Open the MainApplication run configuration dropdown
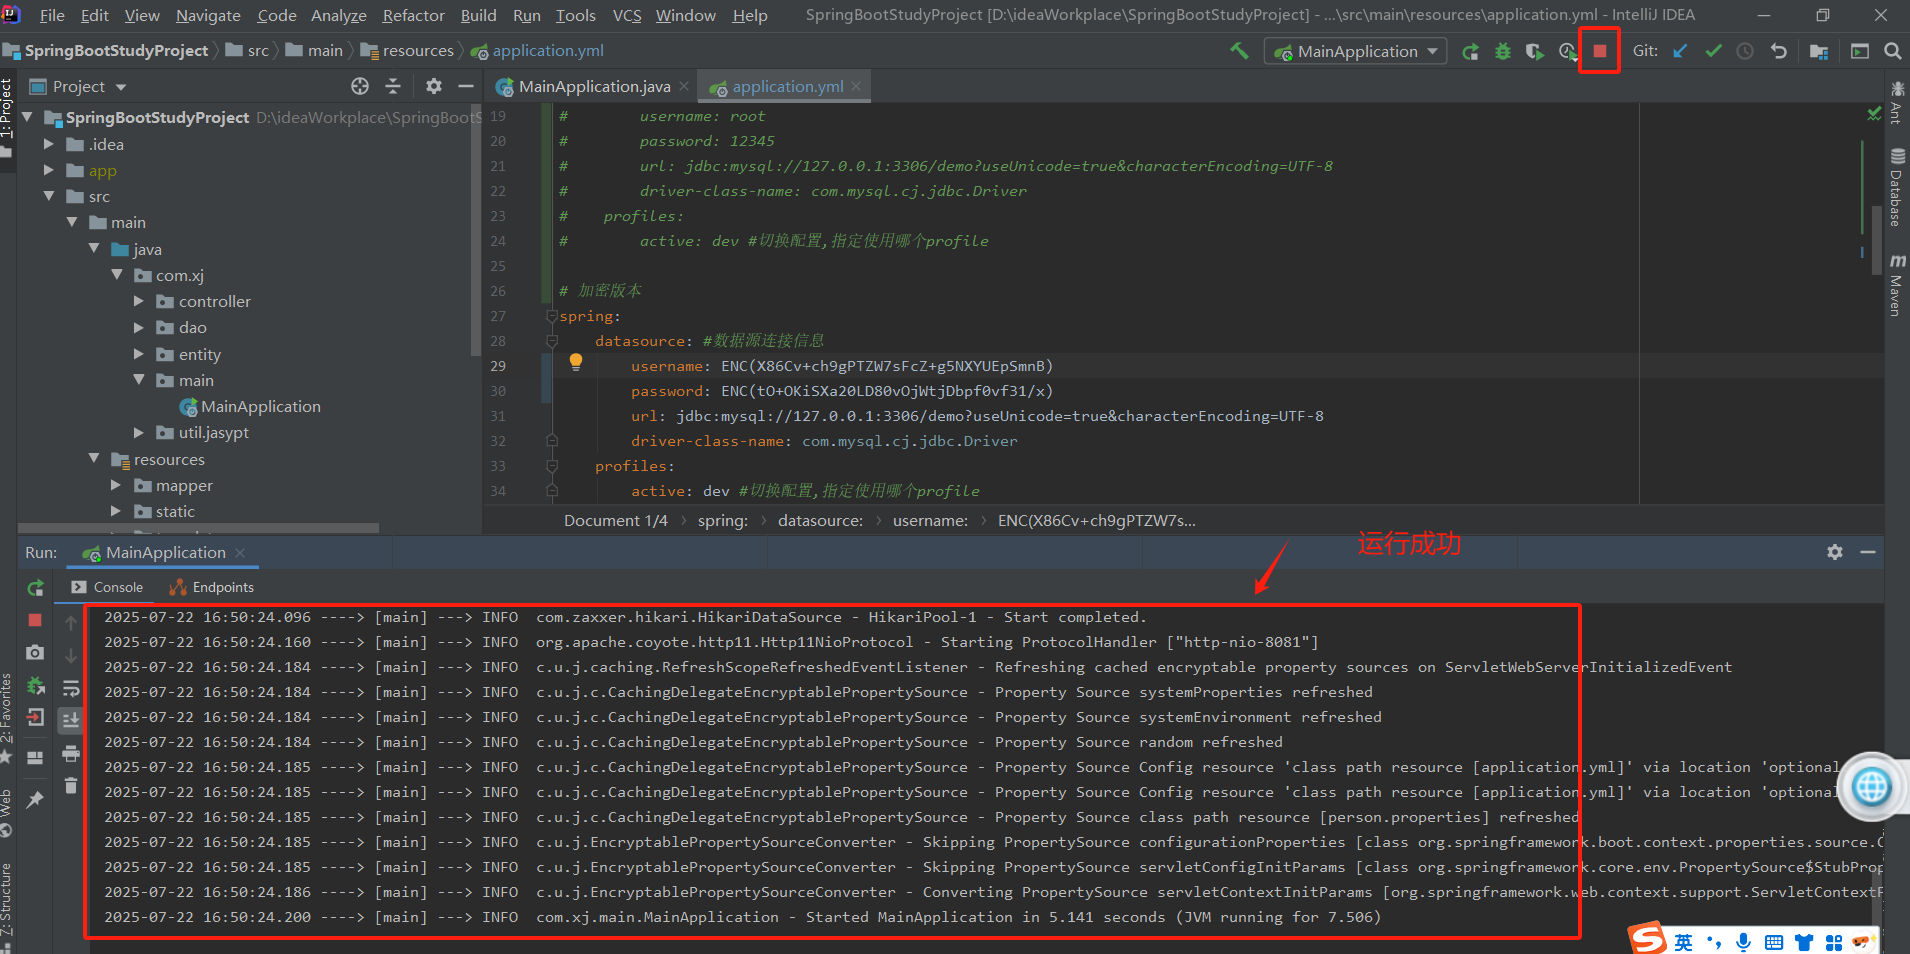Viewport: 1910px width, 954px height. tap(1355, 51)
